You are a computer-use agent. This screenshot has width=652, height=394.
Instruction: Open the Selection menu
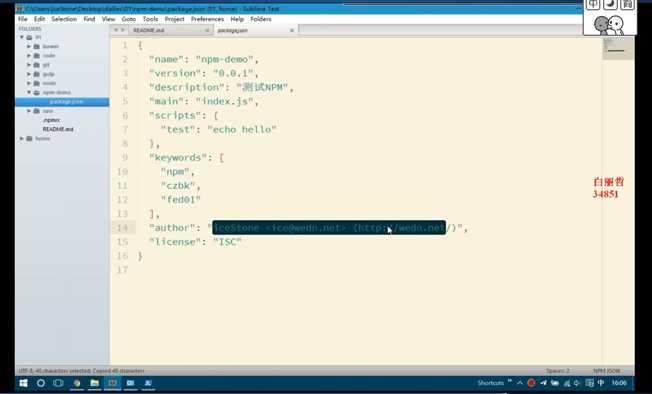[x=64, y=19]
